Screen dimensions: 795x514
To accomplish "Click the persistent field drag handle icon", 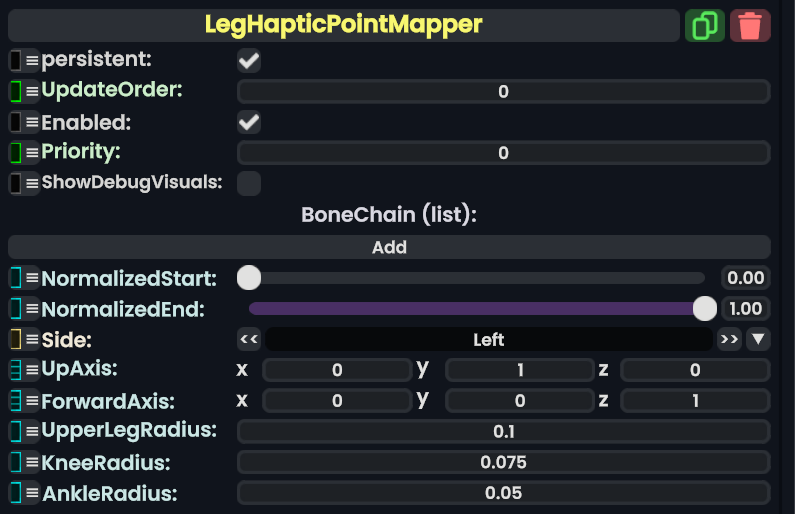I will pyautogui.click(x=16, y=61).
